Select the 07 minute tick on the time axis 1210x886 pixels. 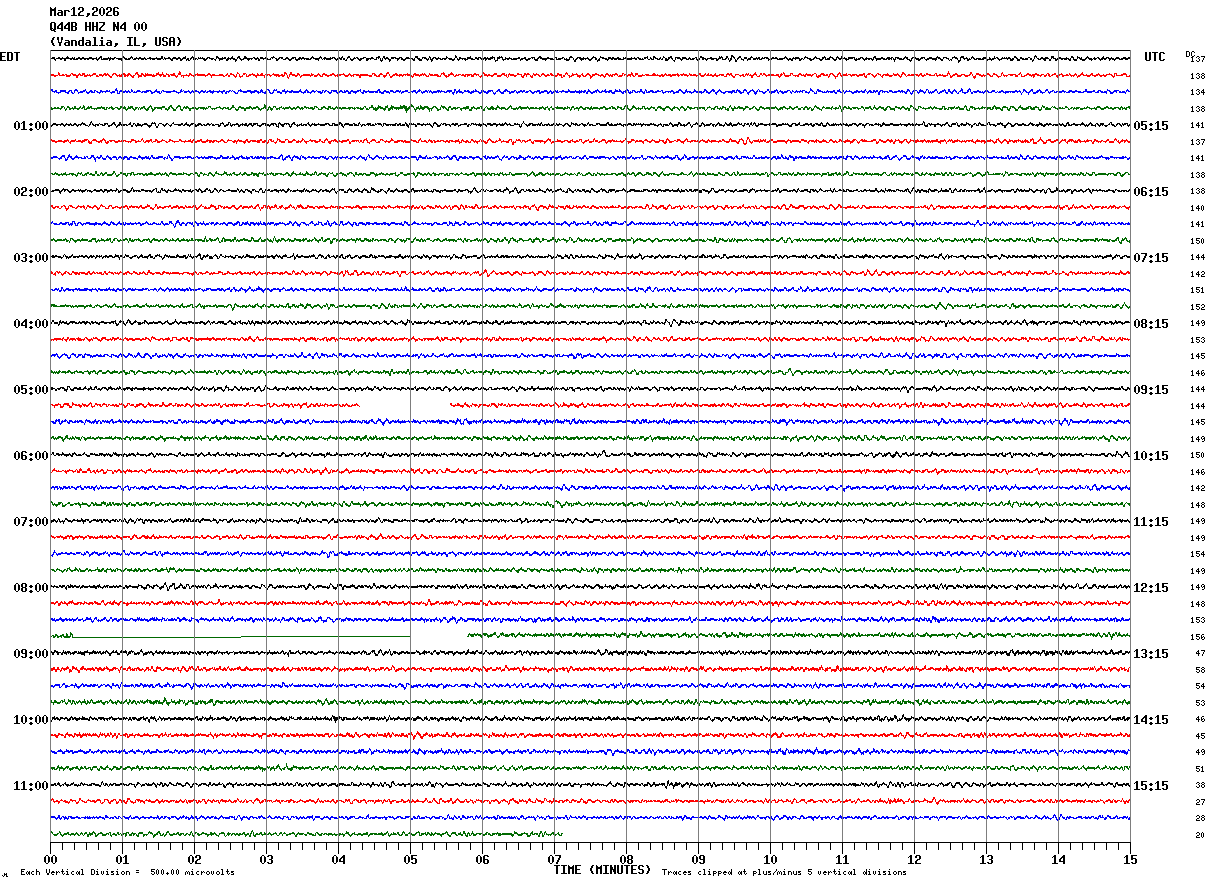[555, 860]
